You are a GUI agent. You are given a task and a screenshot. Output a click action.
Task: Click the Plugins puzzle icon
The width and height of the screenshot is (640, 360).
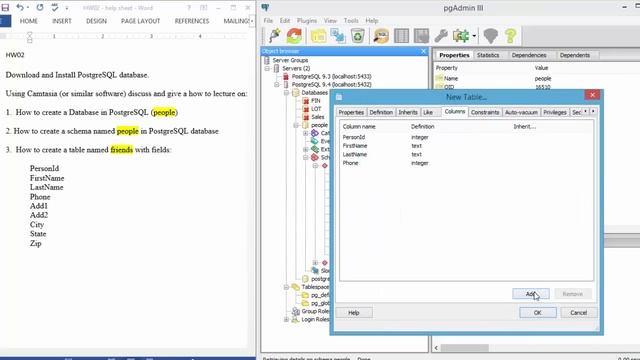460,36
